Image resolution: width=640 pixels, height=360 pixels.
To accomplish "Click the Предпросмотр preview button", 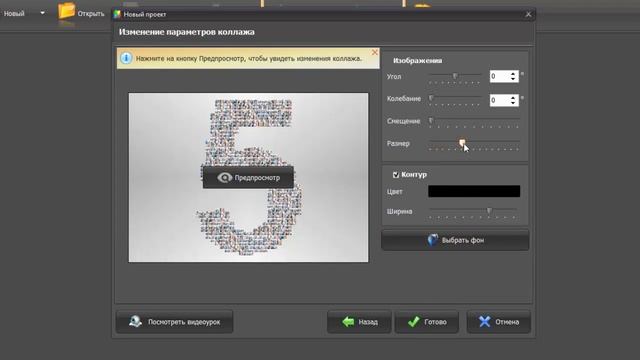I will [x=248, y=178].
